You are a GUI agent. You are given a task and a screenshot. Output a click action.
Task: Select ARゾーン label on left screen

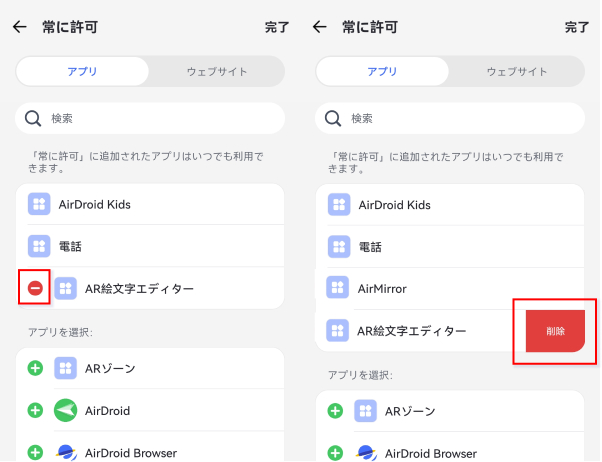click(x=110, y=369)
